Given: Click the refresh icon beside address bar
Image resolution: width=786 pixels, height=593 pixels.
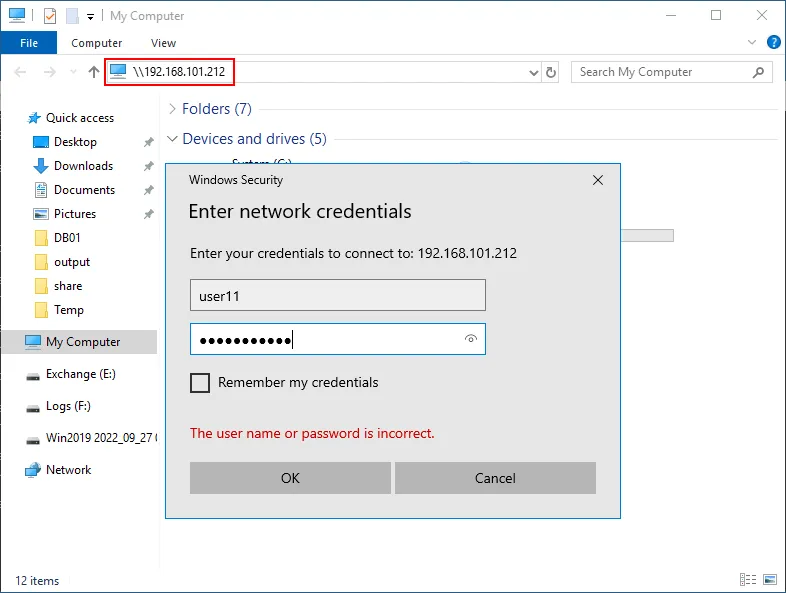Looking at the screenshot, I should pyautogui.click(x=551, y=72).
